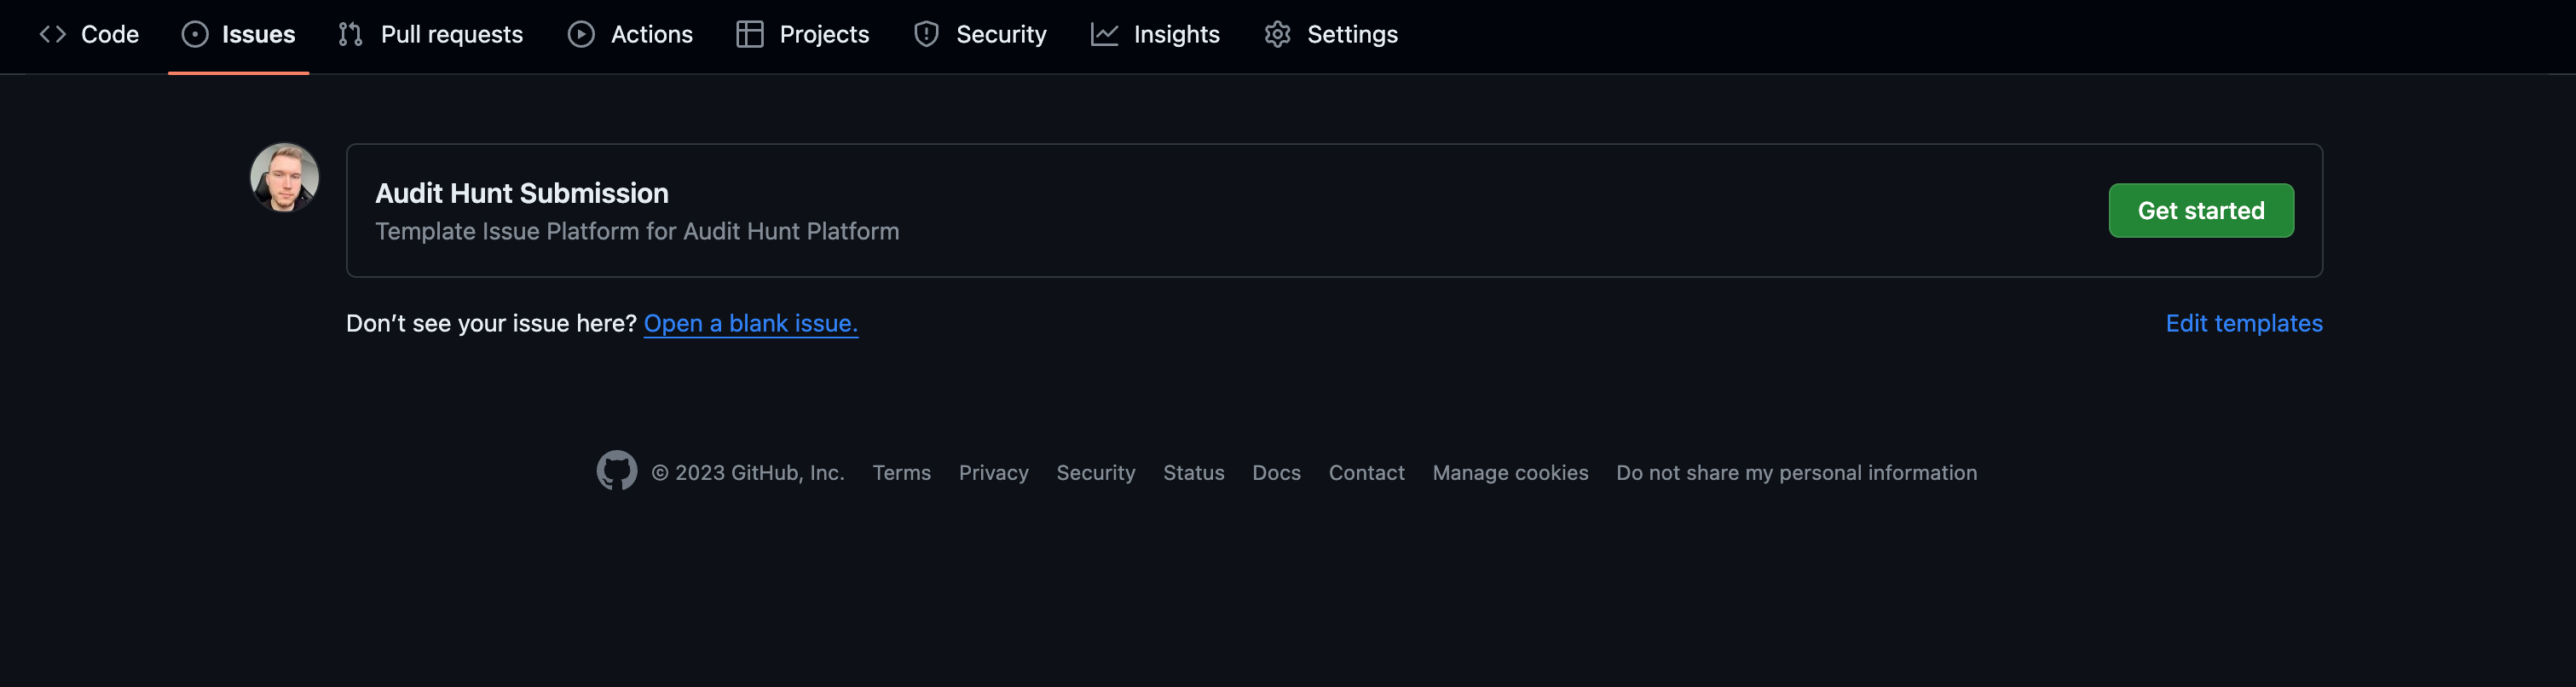This screenshot has height=687, width=2576.
Task: Open the Pull requests tab
Action: click(x=431, y=34)
